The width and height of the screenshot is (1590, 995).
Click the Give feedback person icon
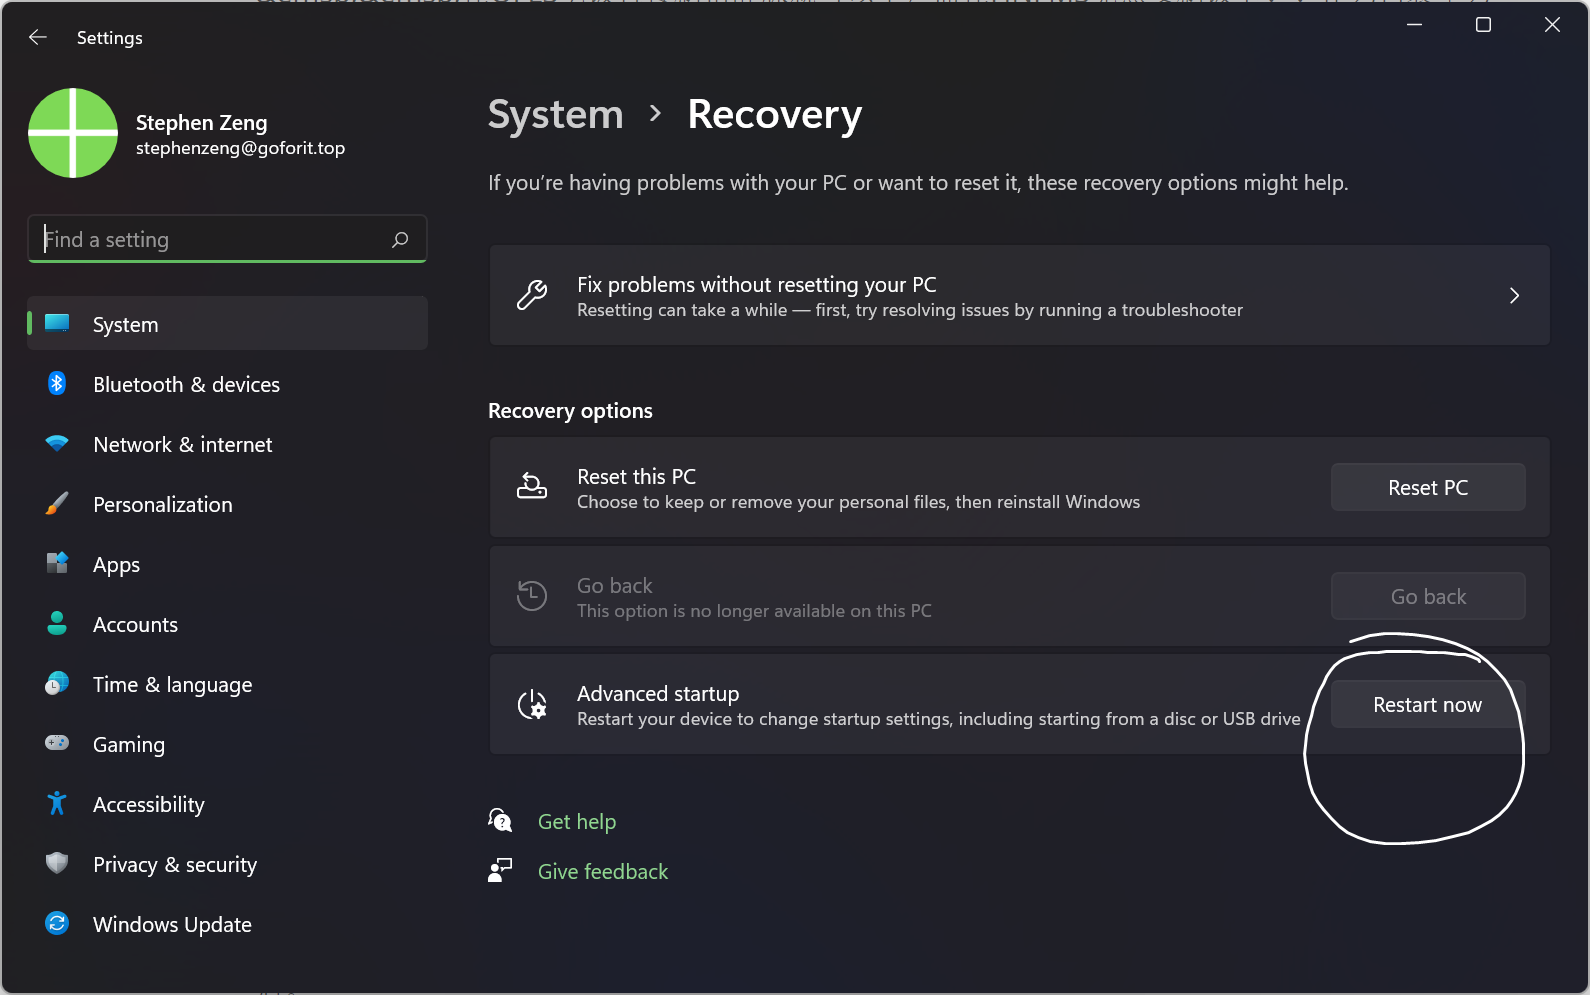coord(500,871)
